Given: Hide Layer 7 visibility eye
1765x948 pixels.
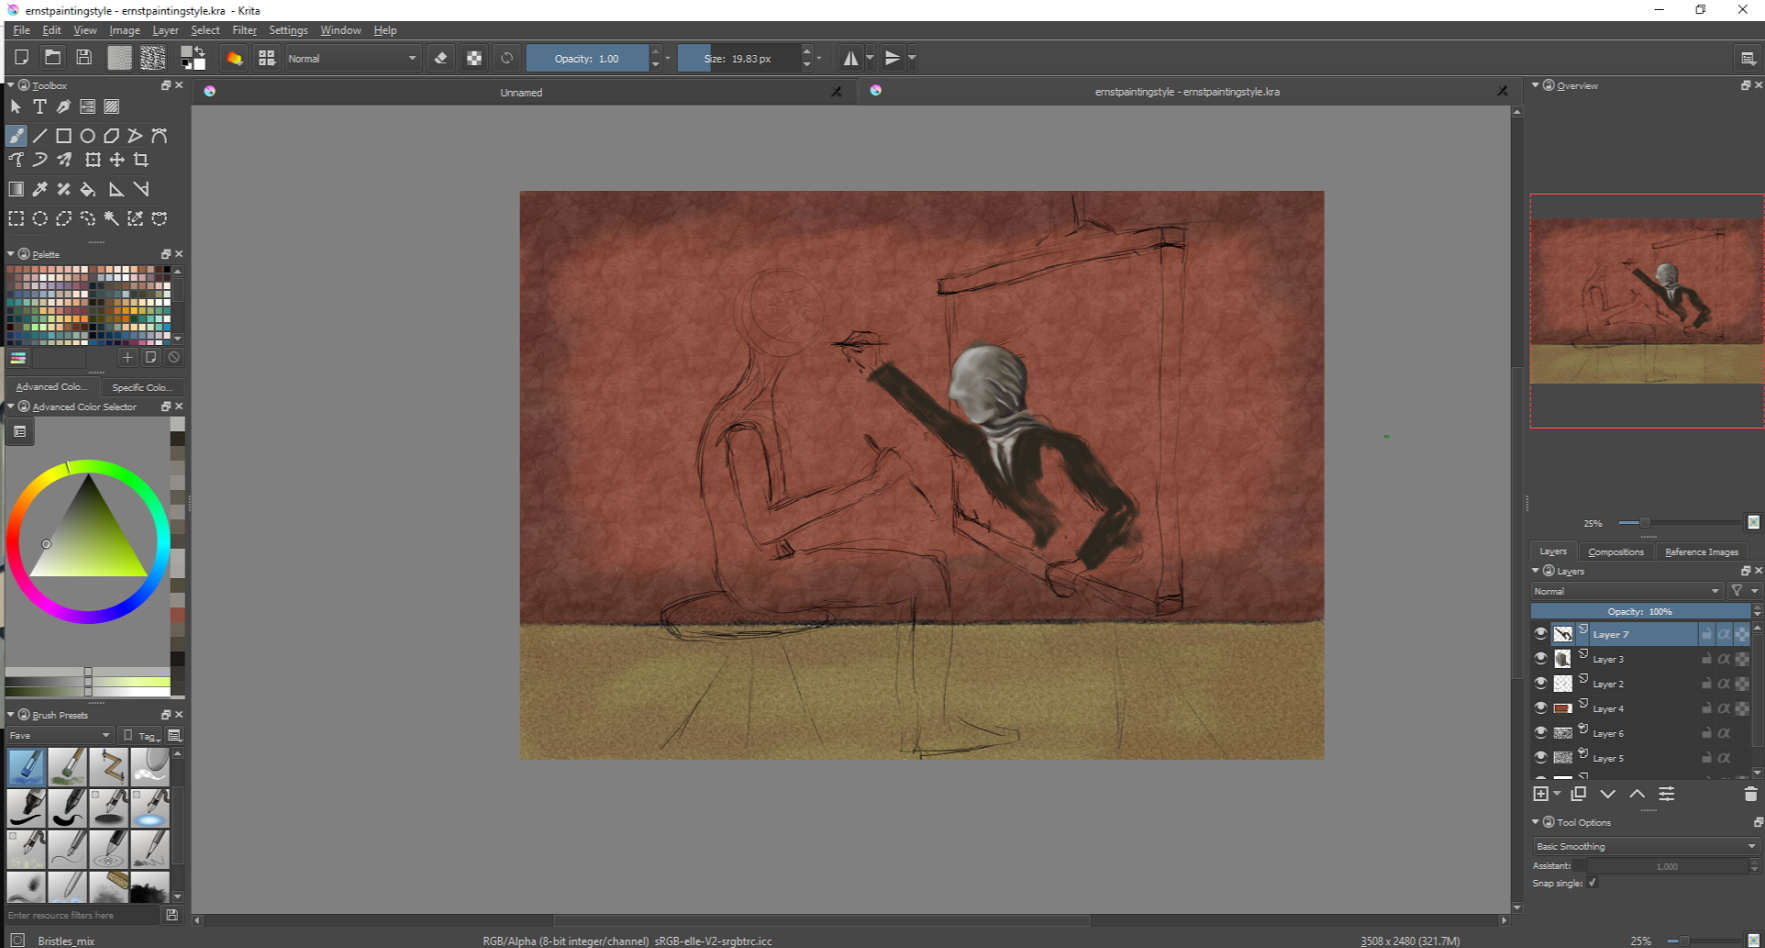Looking at the screenshot, I should pyautogui.click(x=1540, y=634).
